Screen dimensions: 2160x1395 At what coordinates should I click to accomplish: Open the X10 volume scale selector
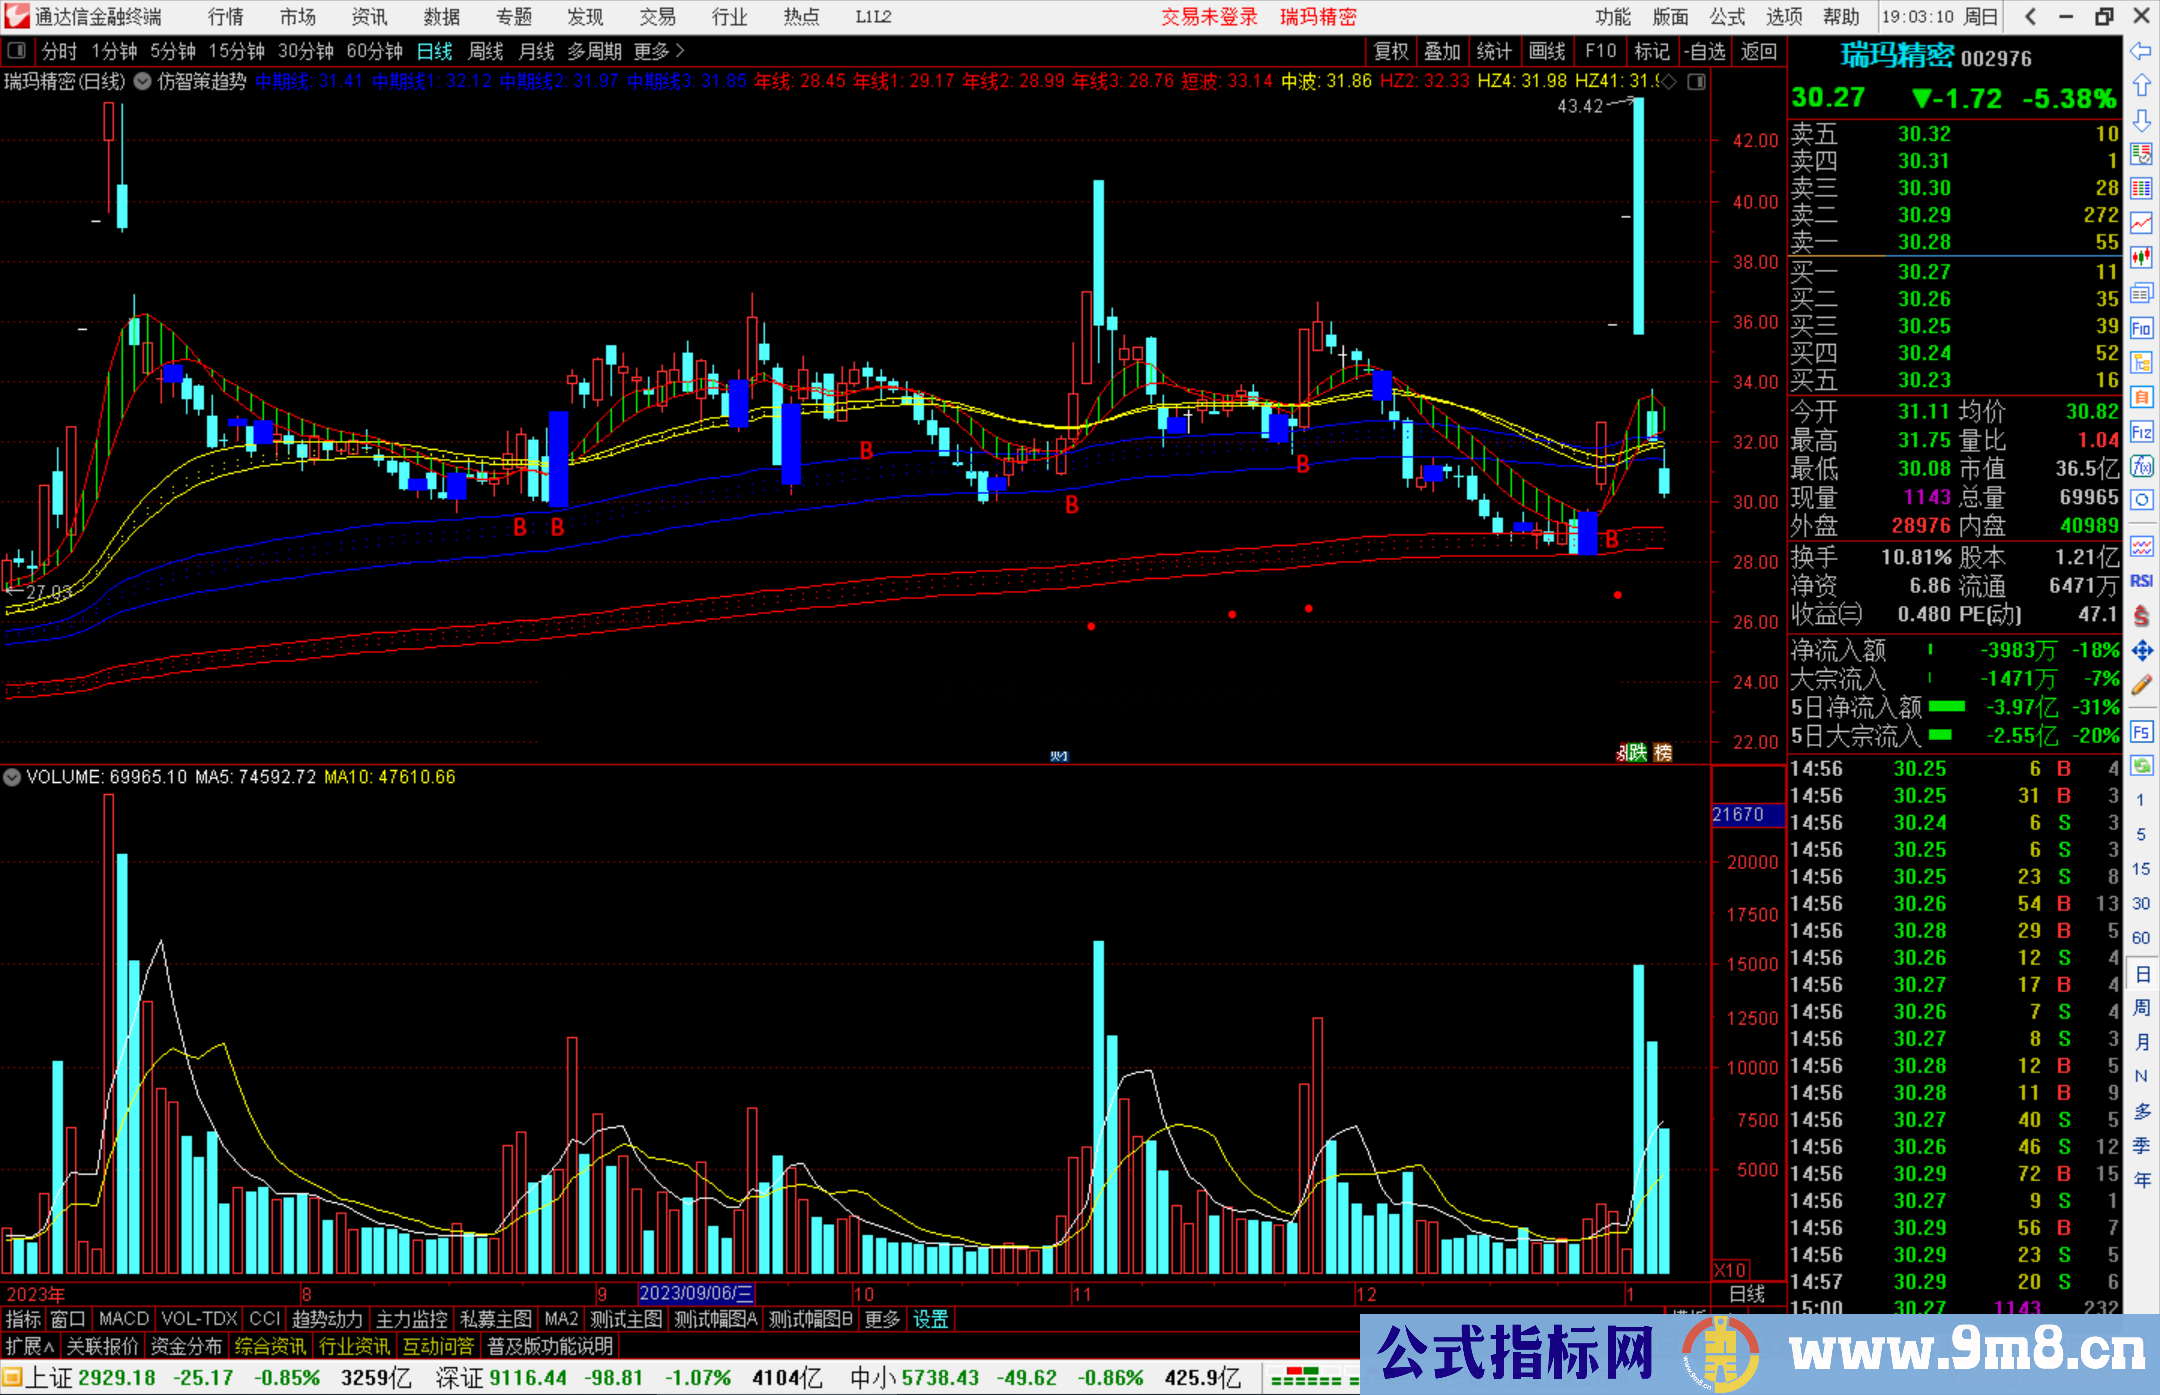click(1731, 1269)
